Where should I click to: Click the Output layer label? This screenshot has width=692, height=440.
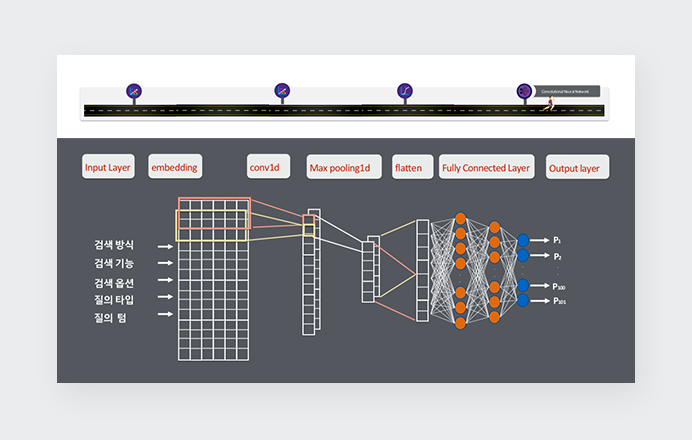(x=577, y=167)
